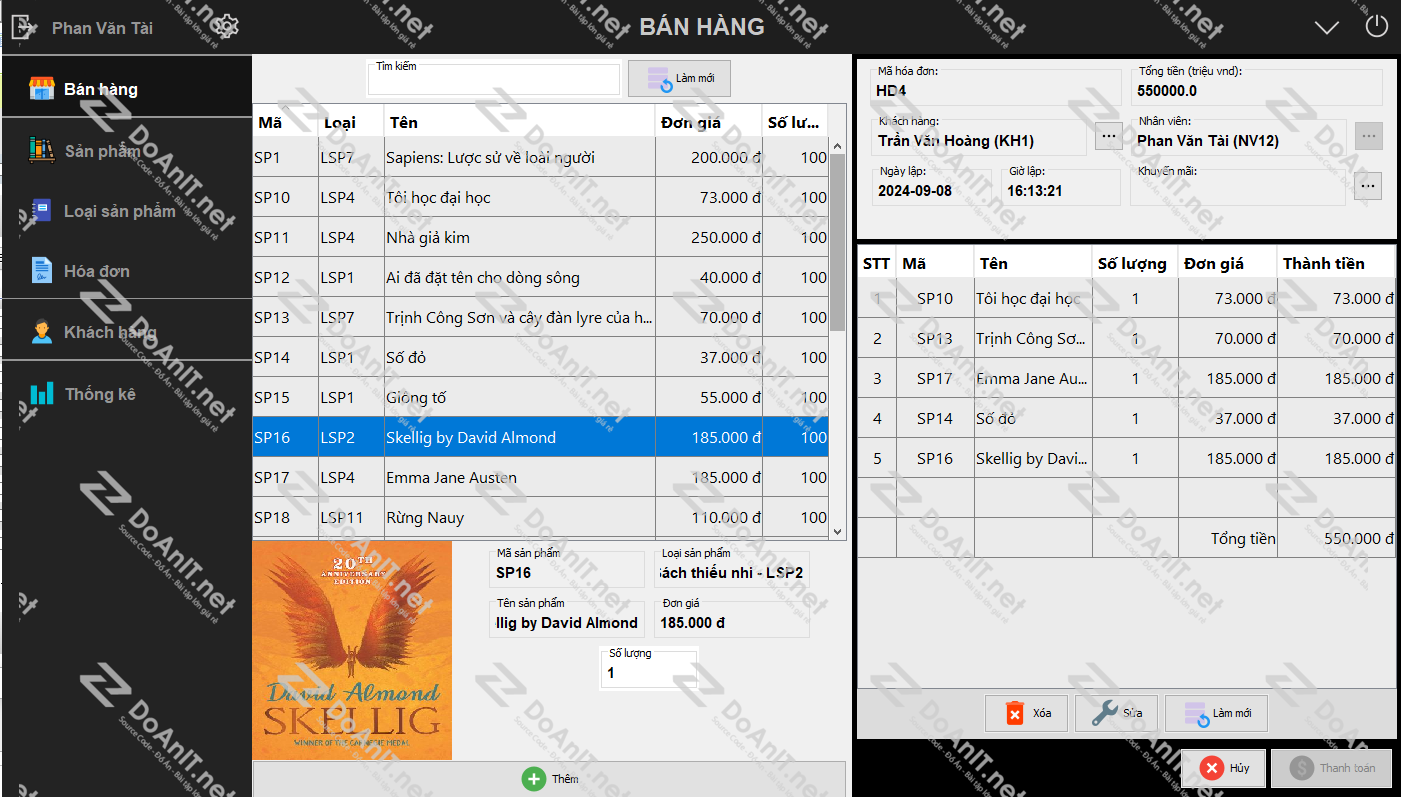This screenshot has width=1401, height=797.
Task: Click the Loại sản phẩm field LSP2
Action: point(732,569)
